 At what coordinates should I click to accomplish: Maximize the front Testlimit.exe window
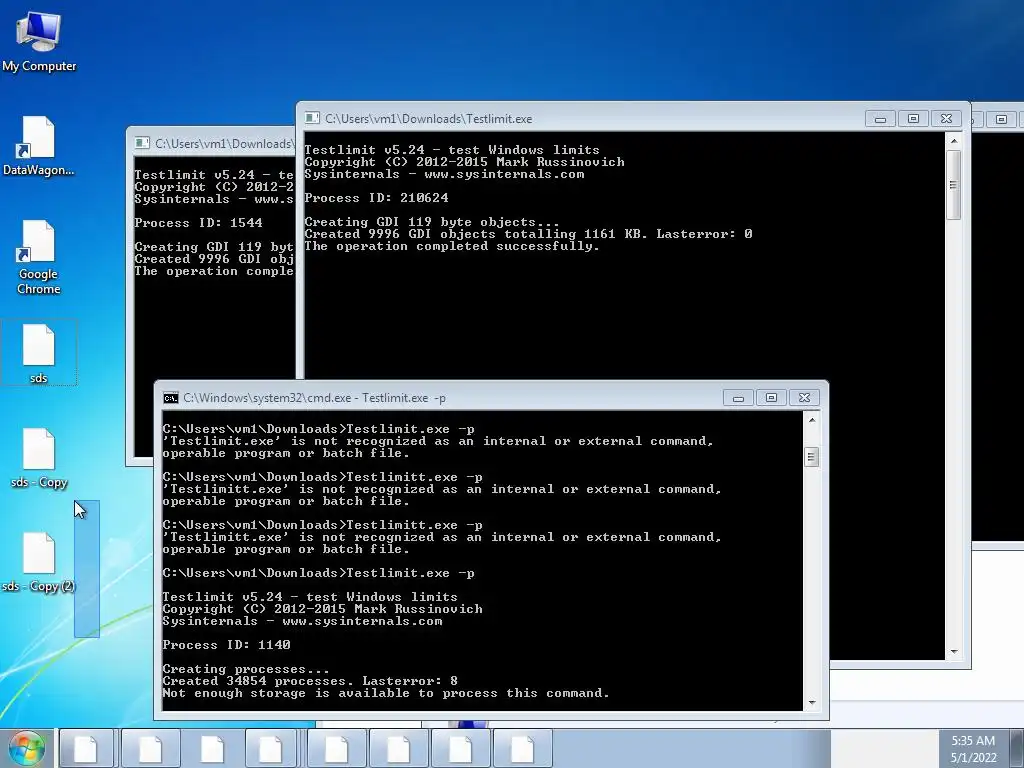pyautogui.click(x=914, y=119)
